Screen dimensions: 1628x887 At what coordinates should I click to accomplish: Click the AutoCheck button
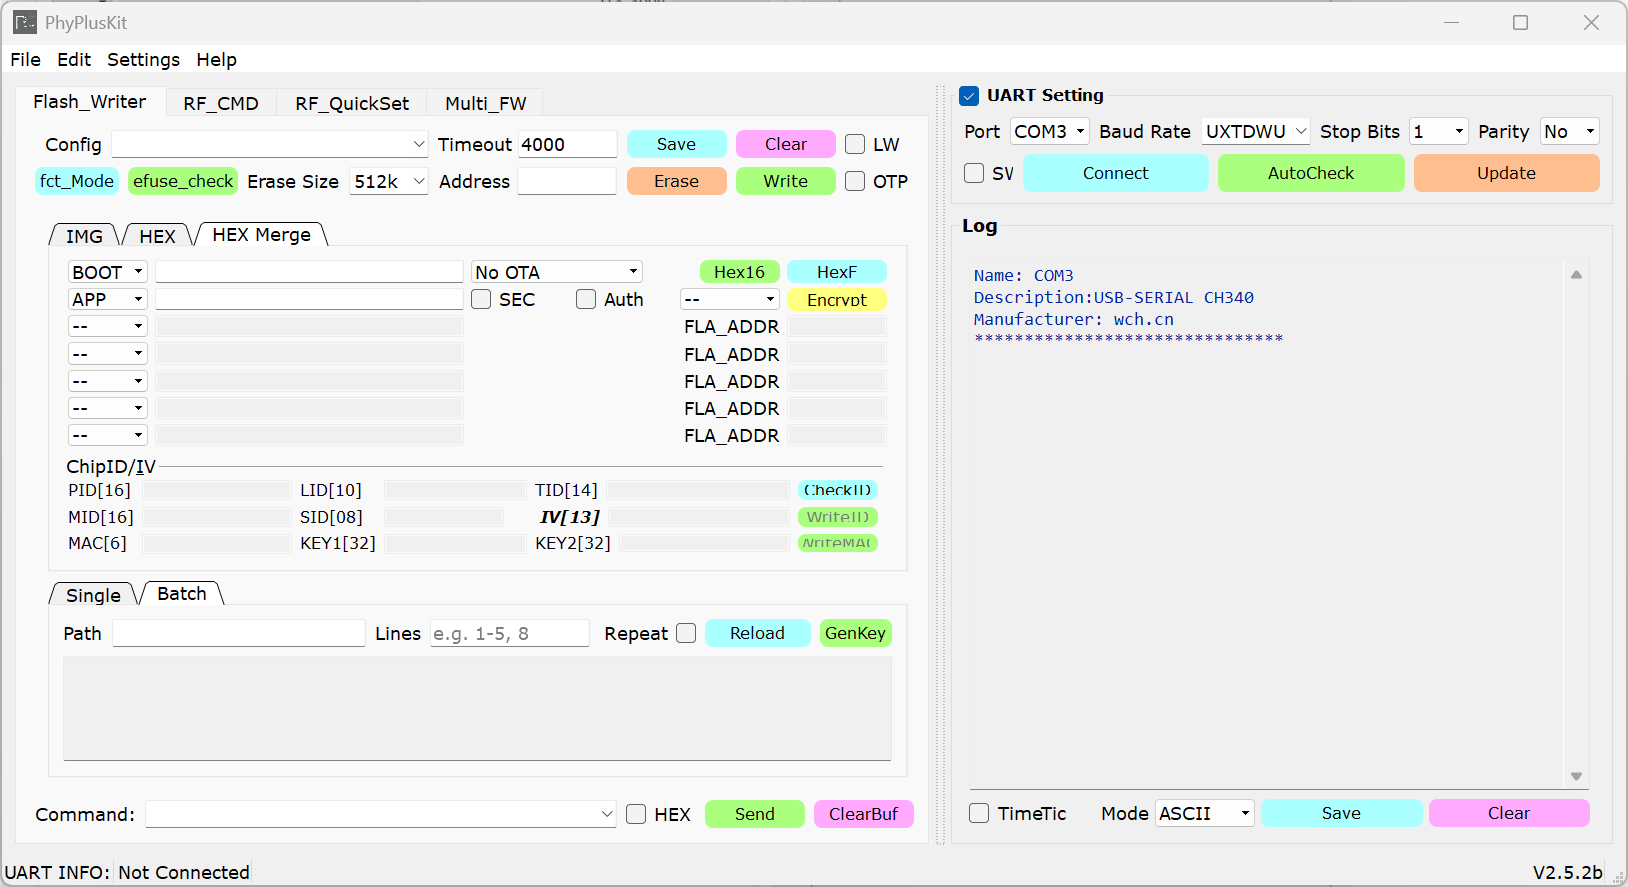coord(1311,173)
